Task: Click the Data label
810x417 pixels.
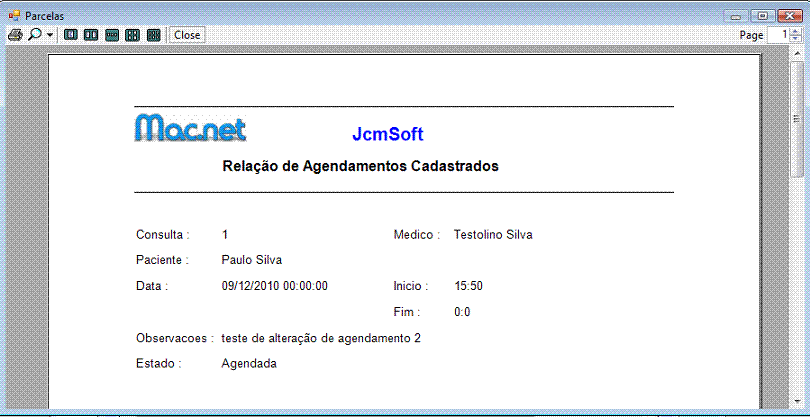Action: point(152,286)
